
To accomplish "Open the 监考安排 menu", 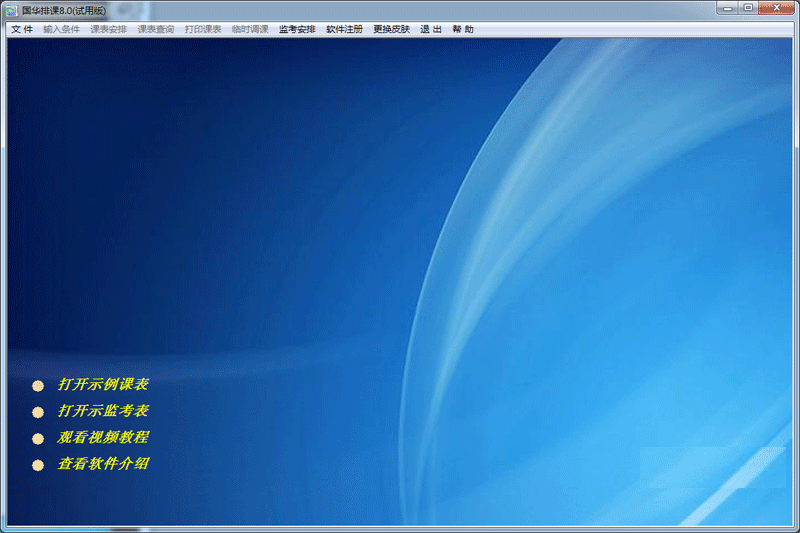I will (x=297, y=29).
